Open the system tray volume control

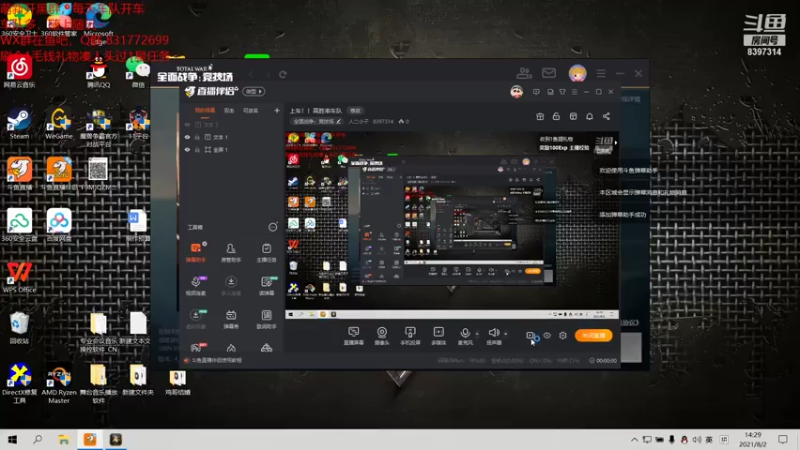(x=696, y=439)
